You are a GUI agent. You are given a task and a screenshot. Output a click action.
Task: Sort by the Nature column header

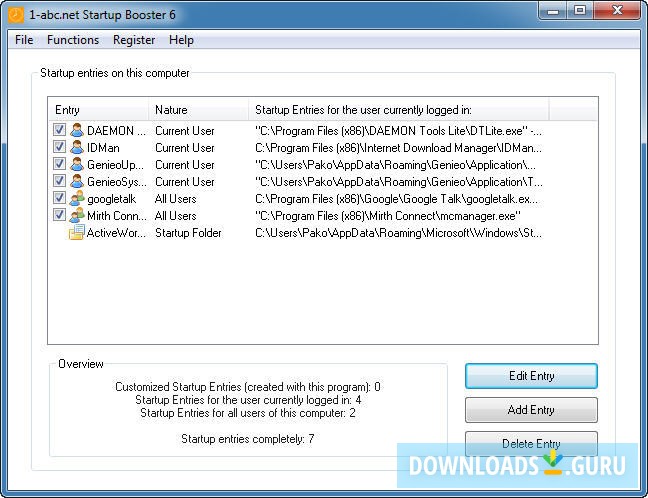coord(198,110)
